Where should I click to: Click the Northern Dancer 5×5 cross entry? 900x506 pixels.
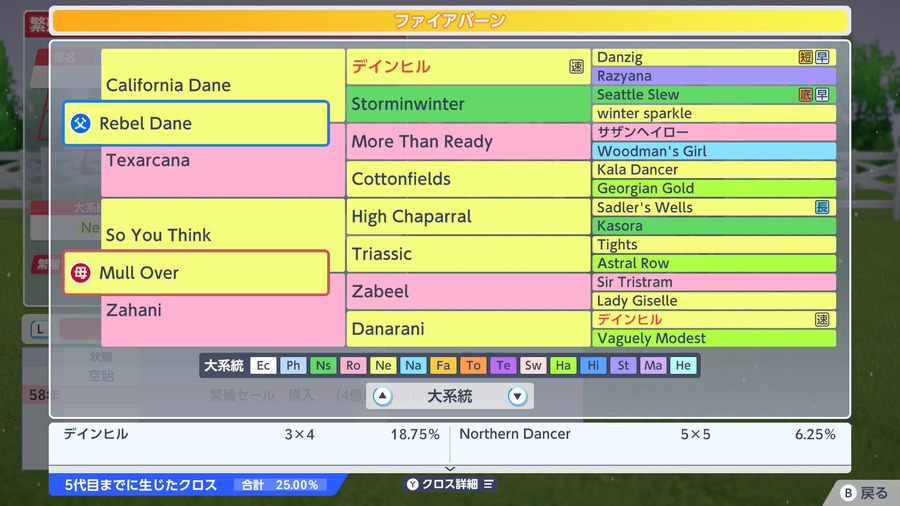[x=647, y=434]
